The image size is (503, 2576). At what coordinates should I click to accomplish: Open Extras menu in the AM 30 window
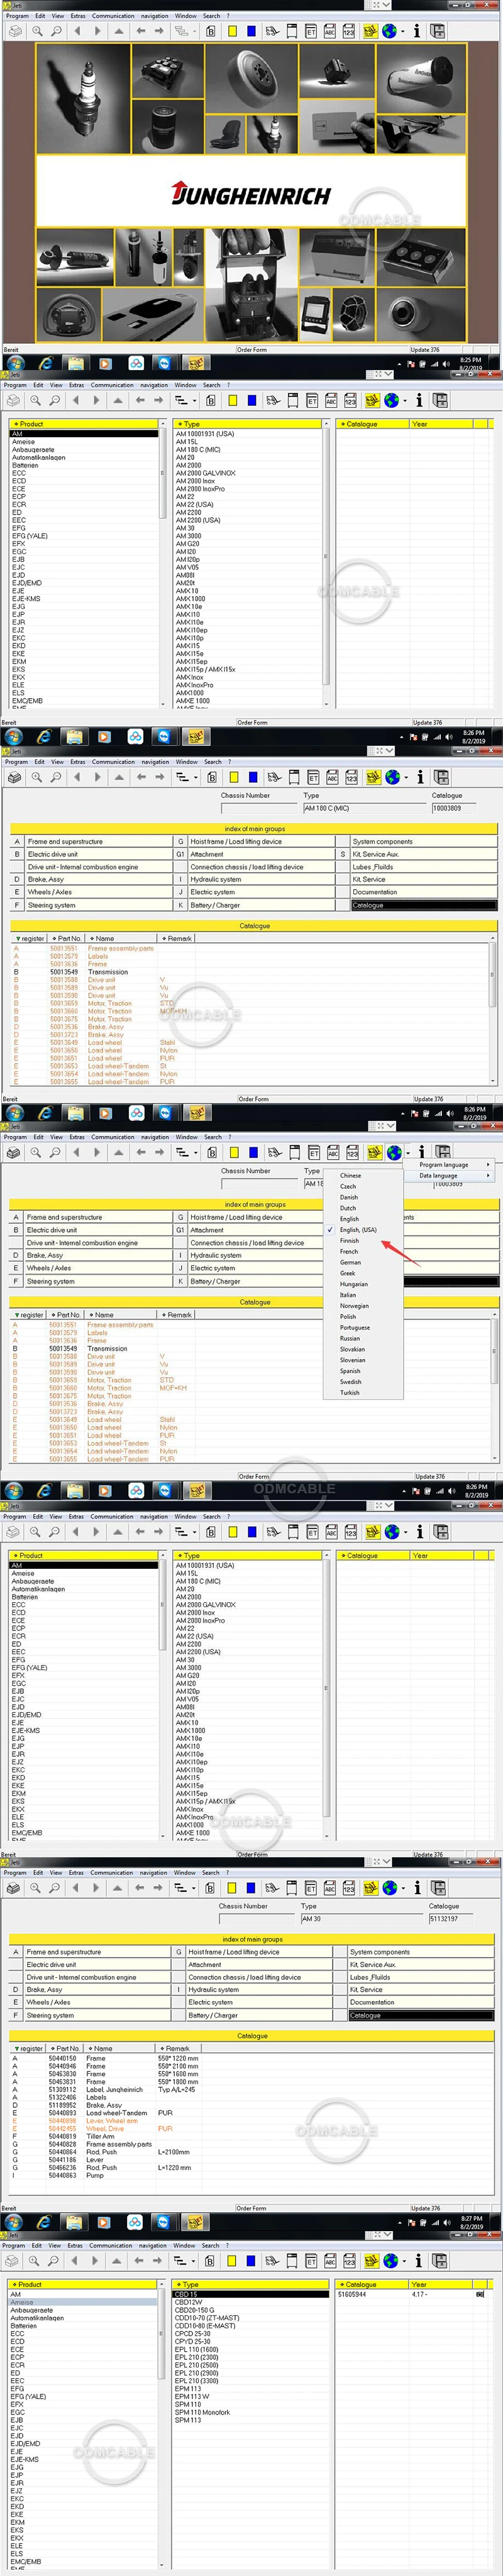pos(76,1872)
